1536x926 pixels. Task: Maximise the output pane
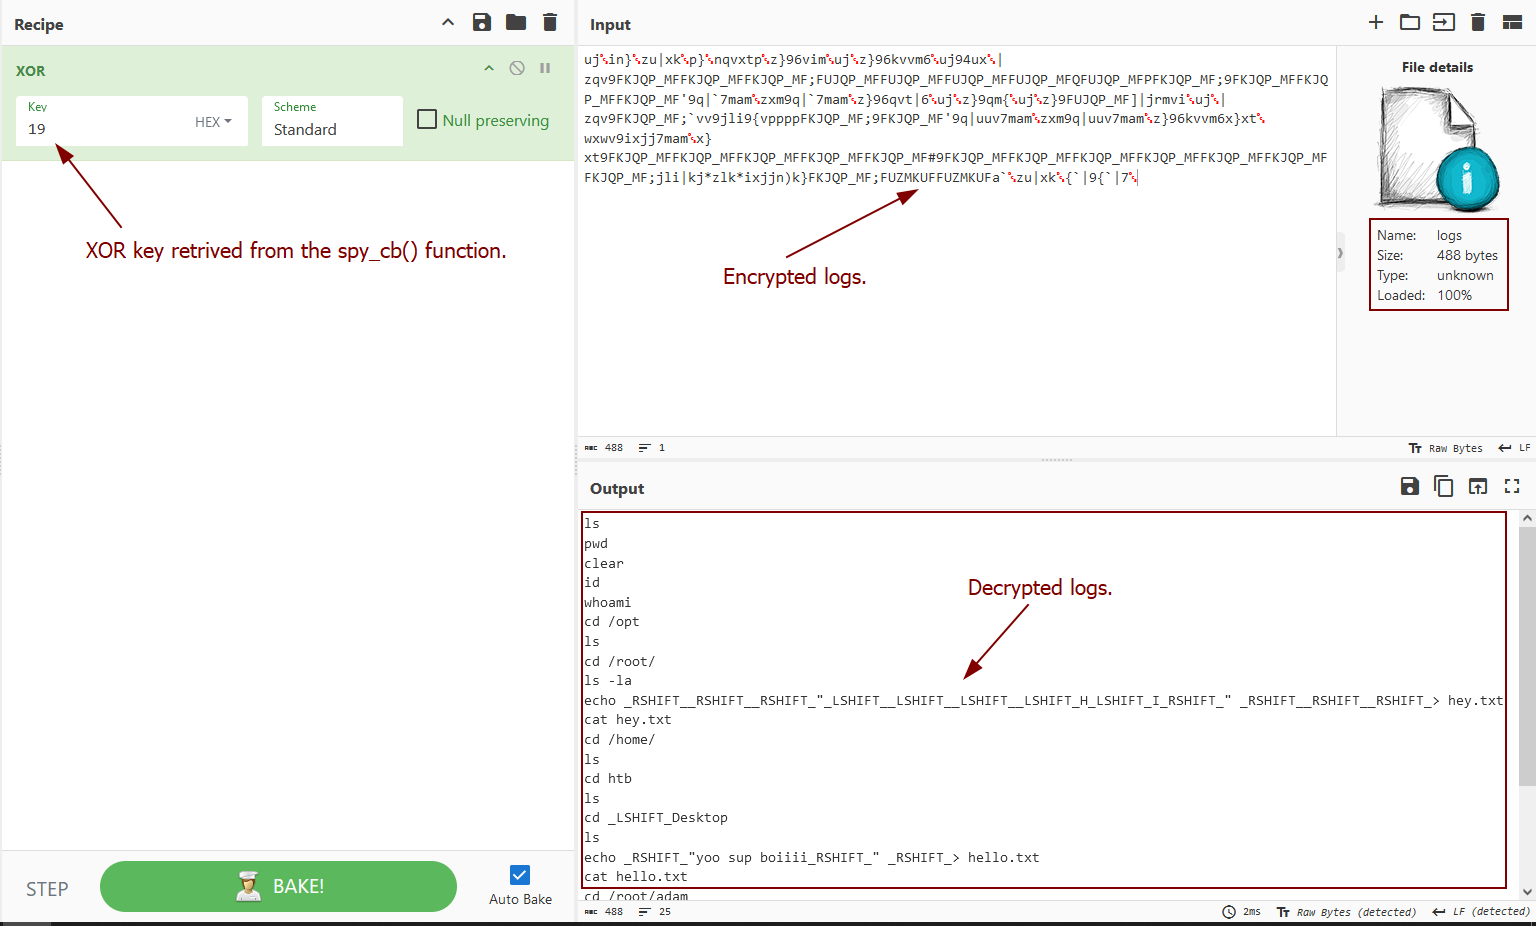[x=1512, y=486]
